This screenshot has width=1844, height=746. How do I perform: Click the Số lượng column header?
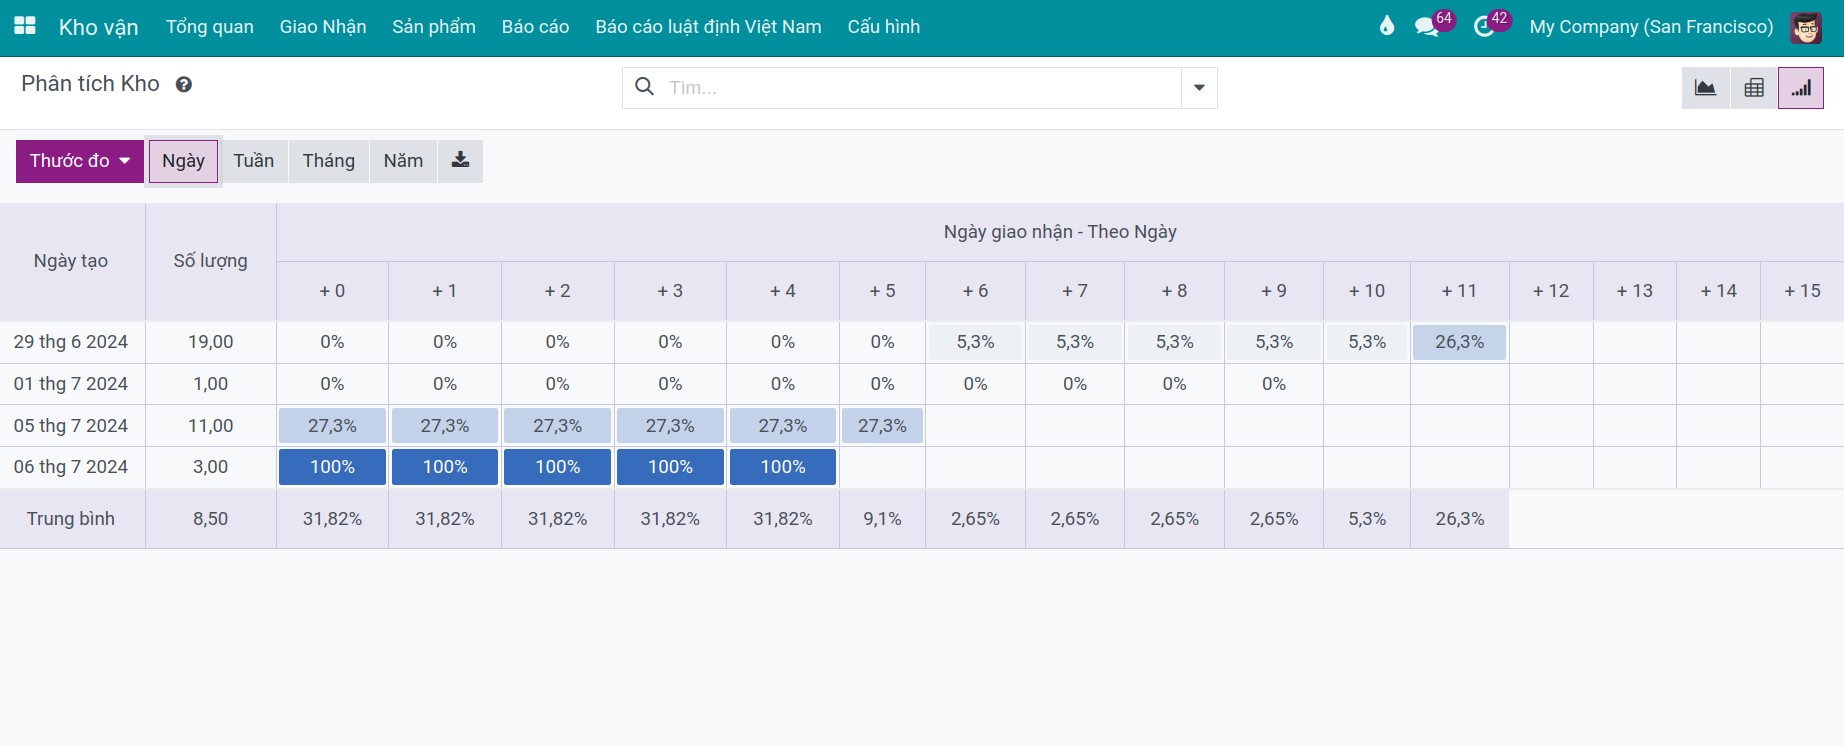[210, 261]
